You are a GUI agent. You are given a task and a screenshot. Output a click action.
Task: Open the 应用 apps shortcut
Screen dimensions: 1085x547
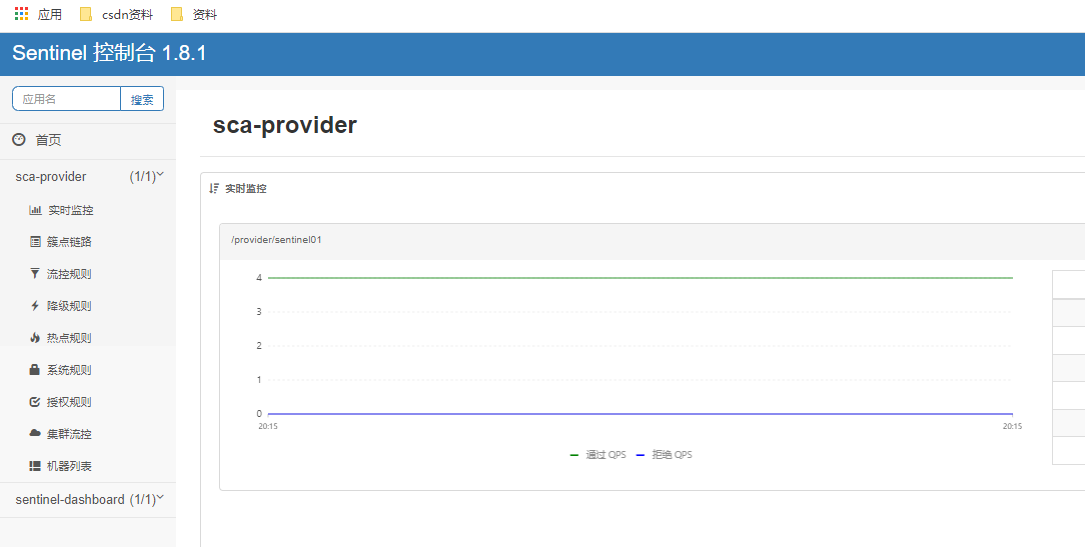(38, 15)
